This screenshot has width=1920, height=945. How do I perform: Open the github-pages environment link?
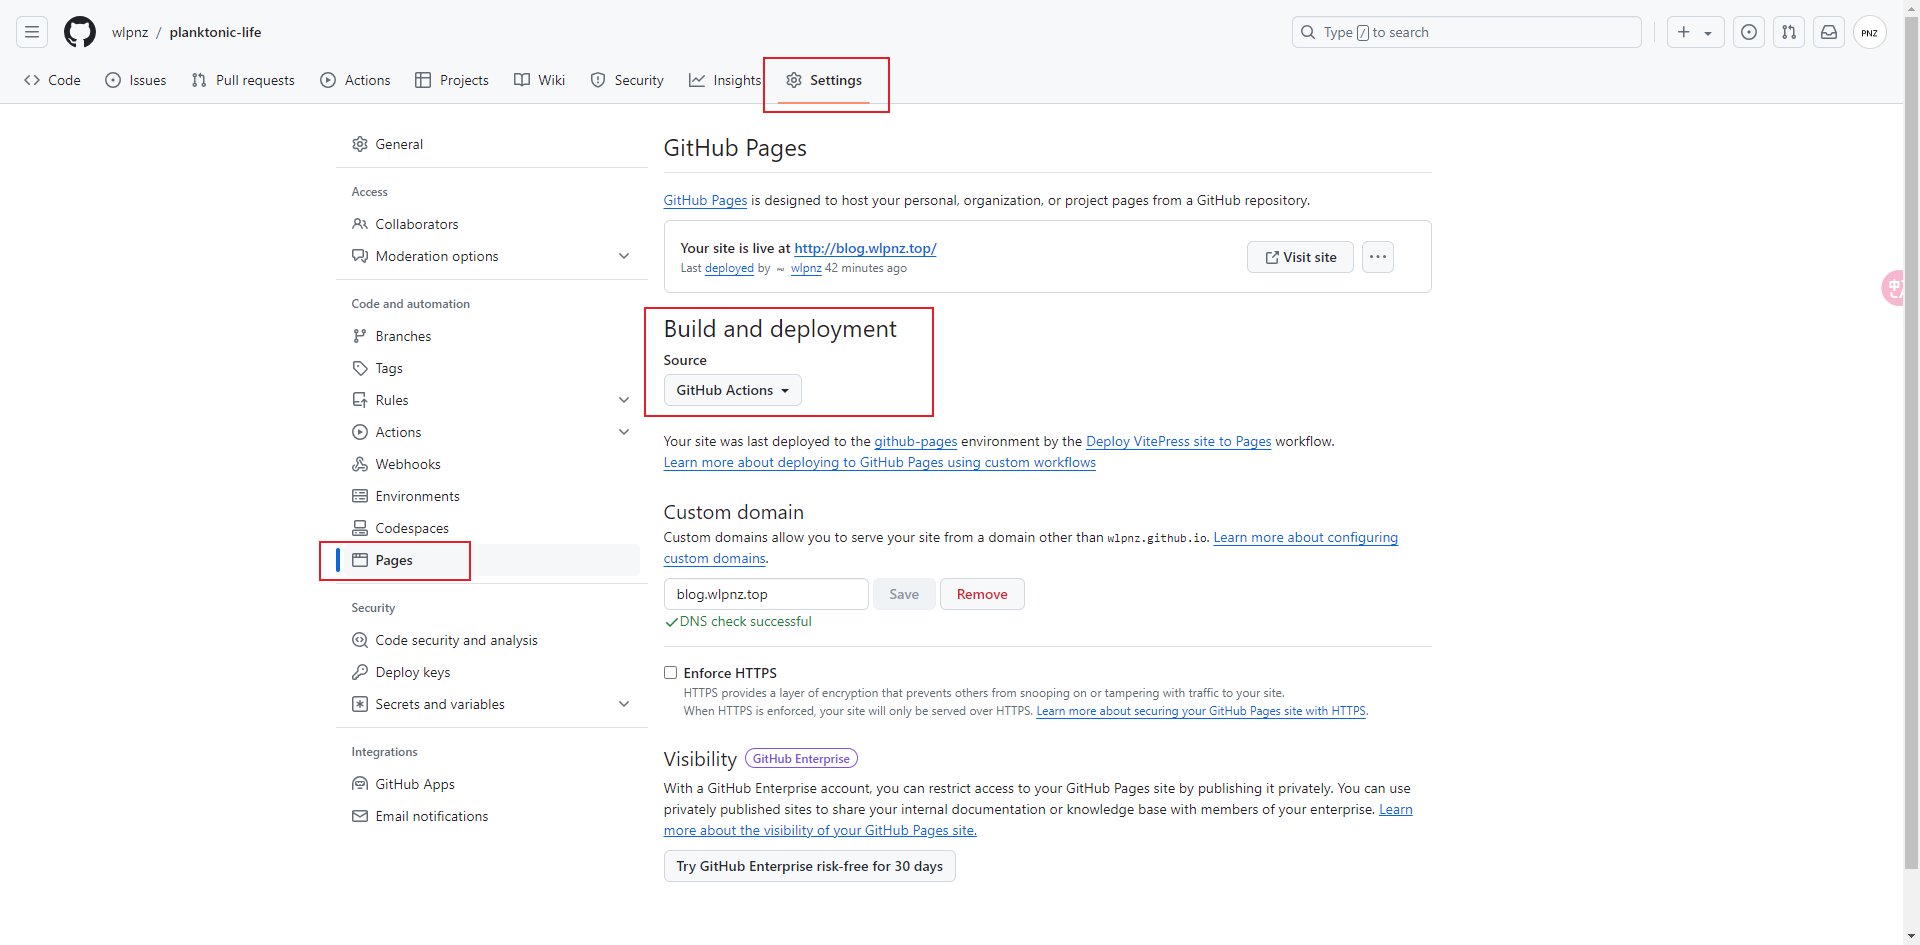(916, 441)
